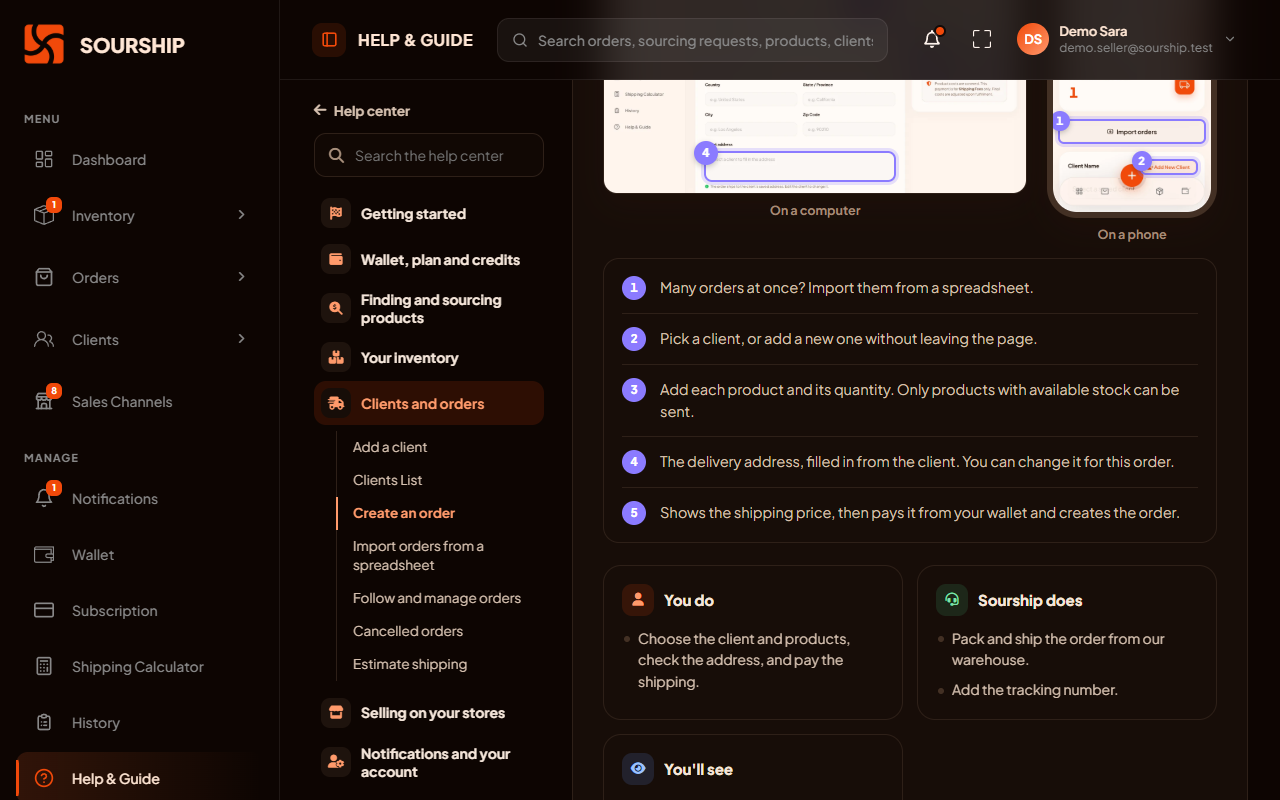Image resolution: width=1280 pixels, height=800 pixels.
Task: Click the Sales Channels store icon
Action: pyautogui.click(x=44, y=402)
